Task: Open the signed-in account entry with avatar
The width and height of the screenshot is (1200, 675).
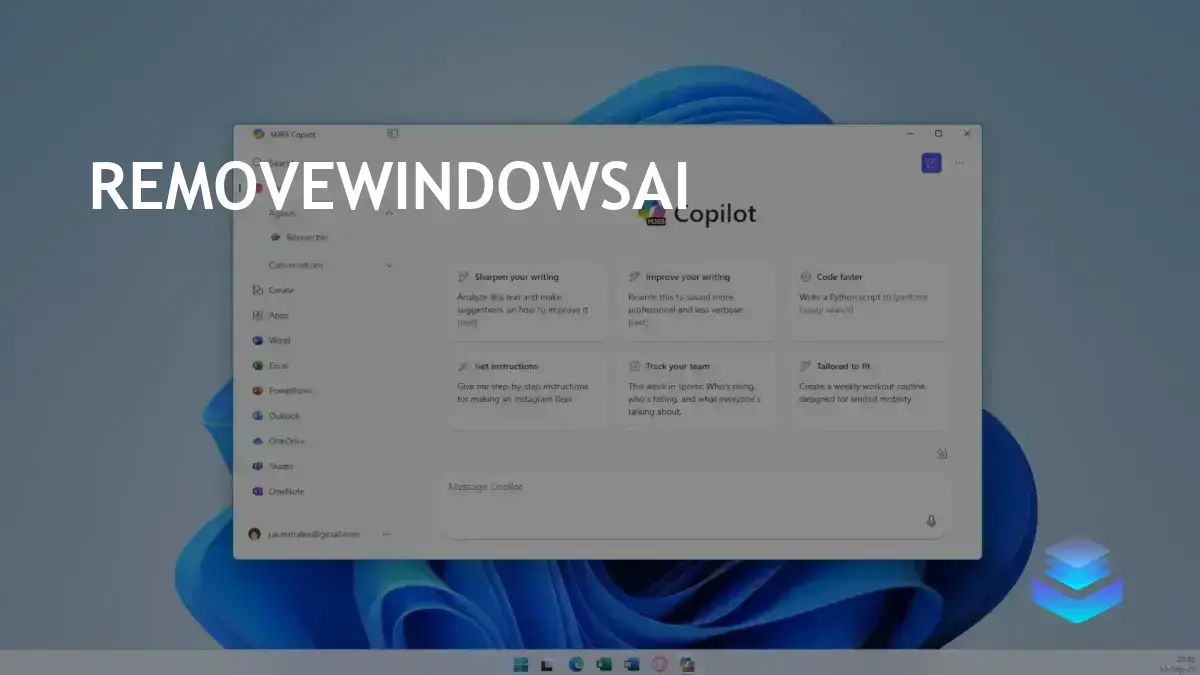Action: tap(305, 534)
